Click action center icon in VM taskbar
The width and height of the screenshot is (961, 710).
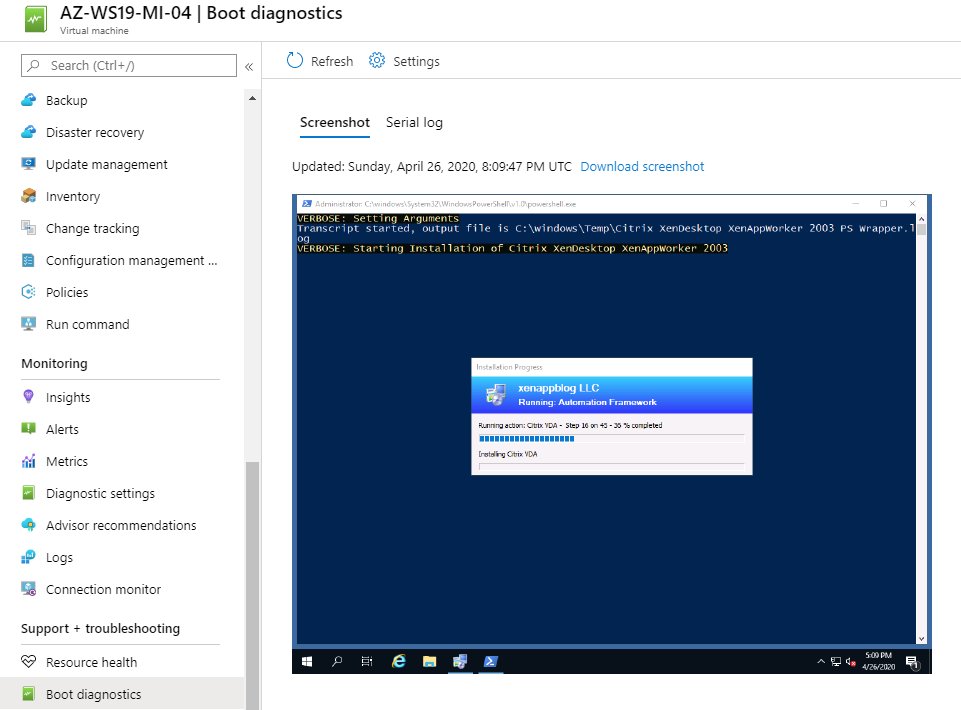[x=911, y=662]
